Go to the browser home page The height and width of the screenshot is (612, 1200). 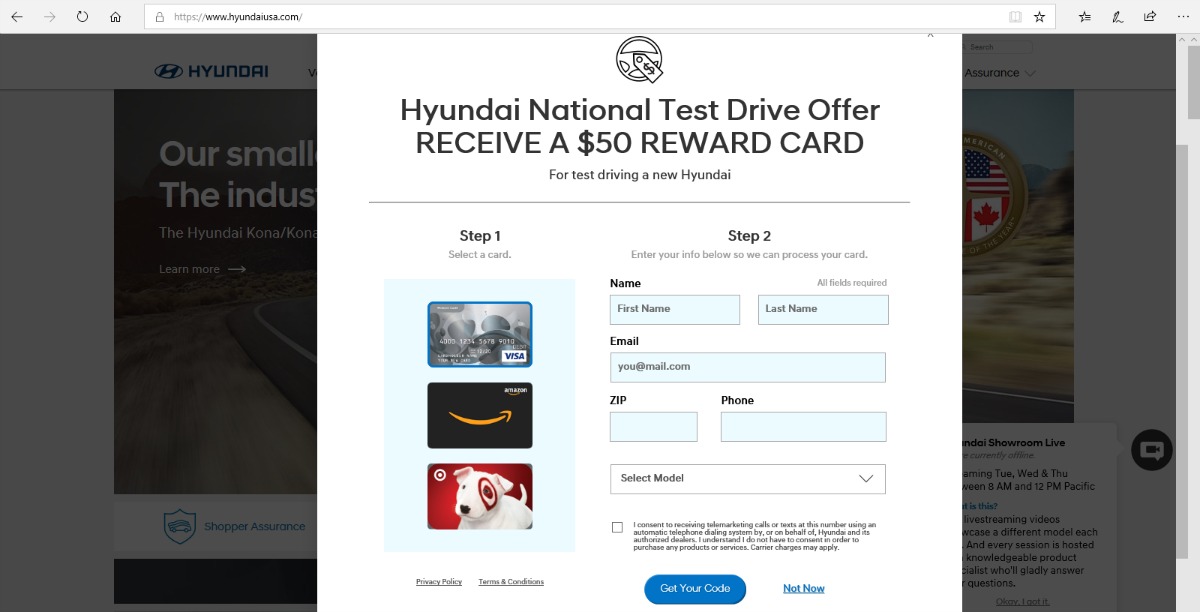coord(115,17)
